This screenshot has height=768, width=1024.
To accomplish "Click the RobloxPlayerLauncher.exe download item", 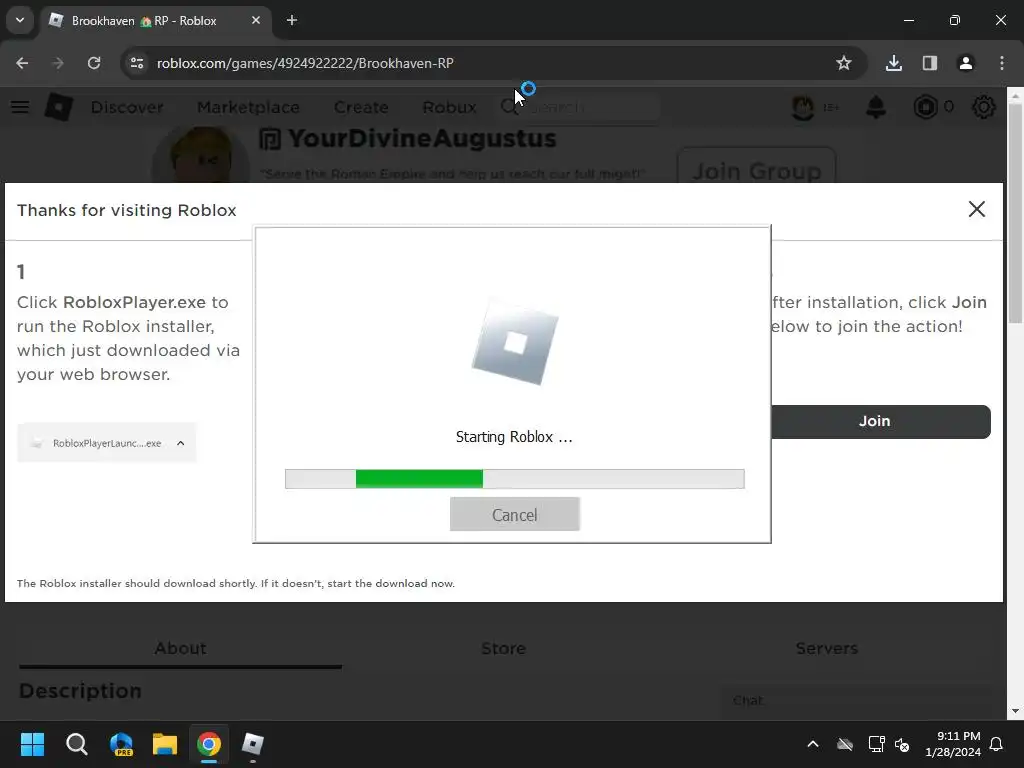I will pos(106,443).
